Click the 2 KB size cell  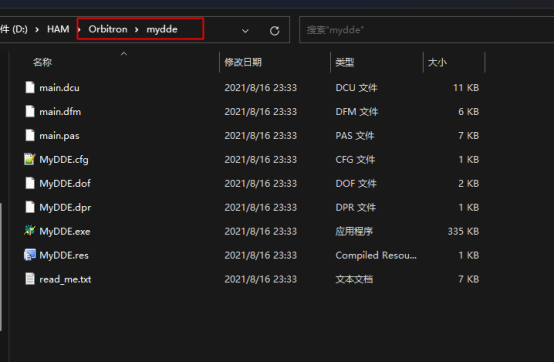pyautogui.click(x=468, y=184)
